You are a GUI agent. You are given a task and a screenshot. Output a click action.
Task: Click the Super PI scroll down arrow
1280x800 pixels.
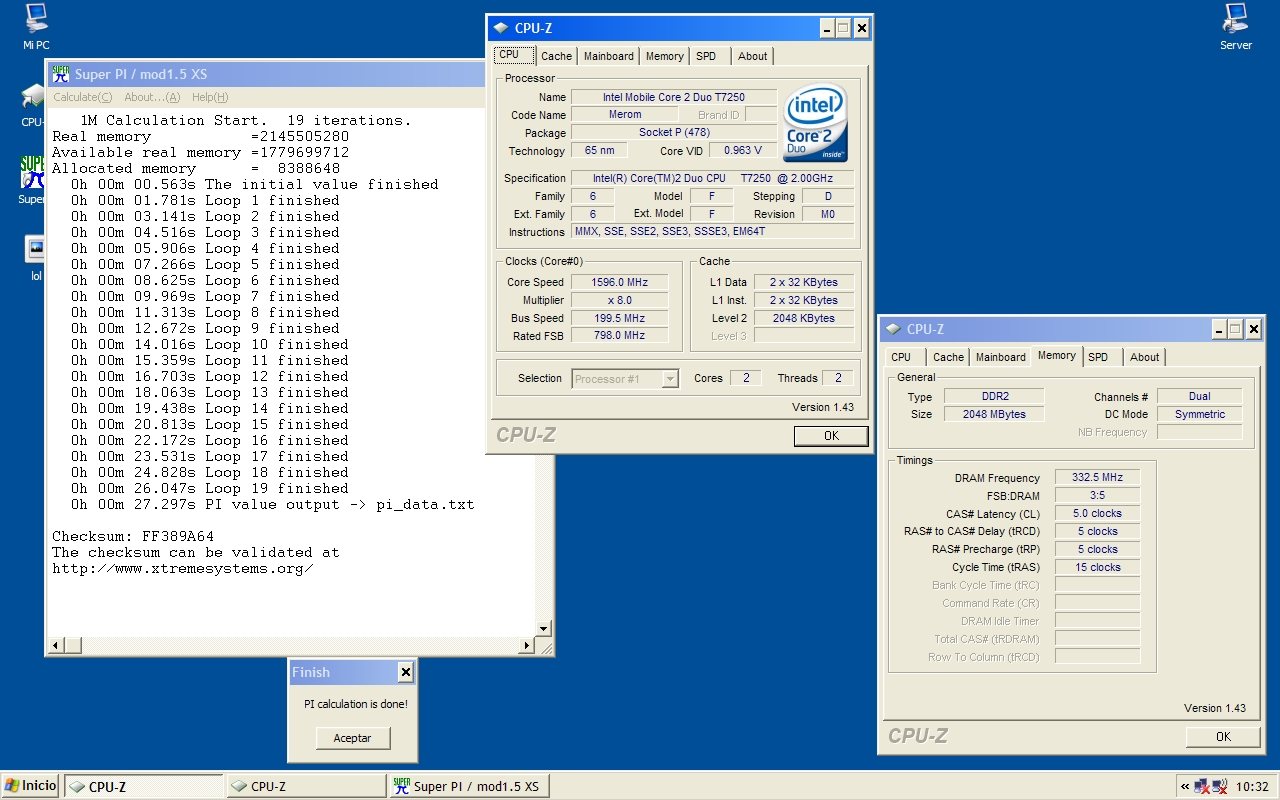click(x=543, y=628)
